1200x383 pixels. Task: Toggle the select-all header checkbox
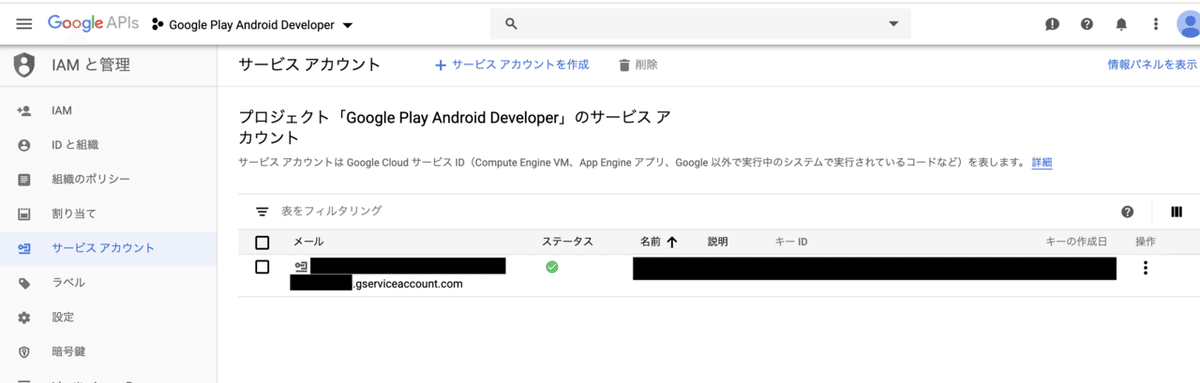pos(262,242)
